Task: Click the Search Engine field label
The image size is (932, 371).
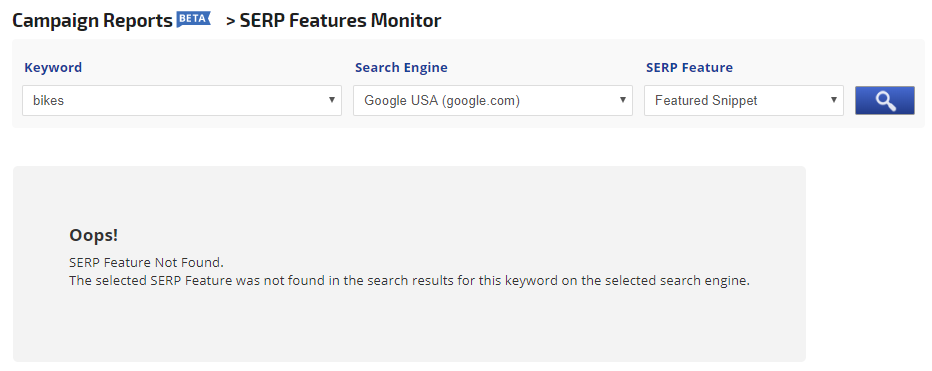Action: tap(401, 68)
